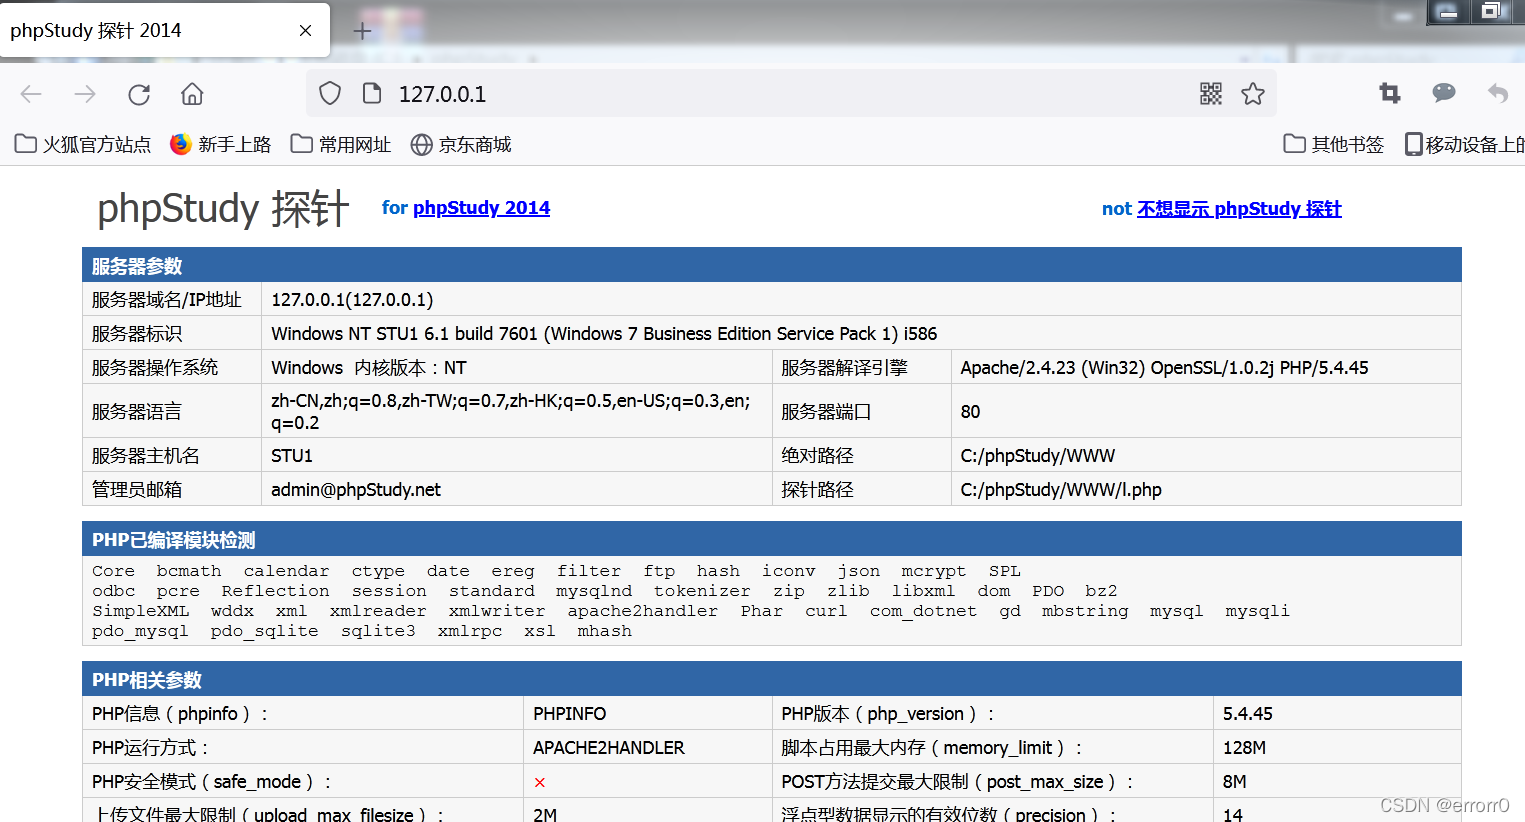Go forward to the next page
The image size is (1525, 822).
pyautogui.click(x=85, y=94)
